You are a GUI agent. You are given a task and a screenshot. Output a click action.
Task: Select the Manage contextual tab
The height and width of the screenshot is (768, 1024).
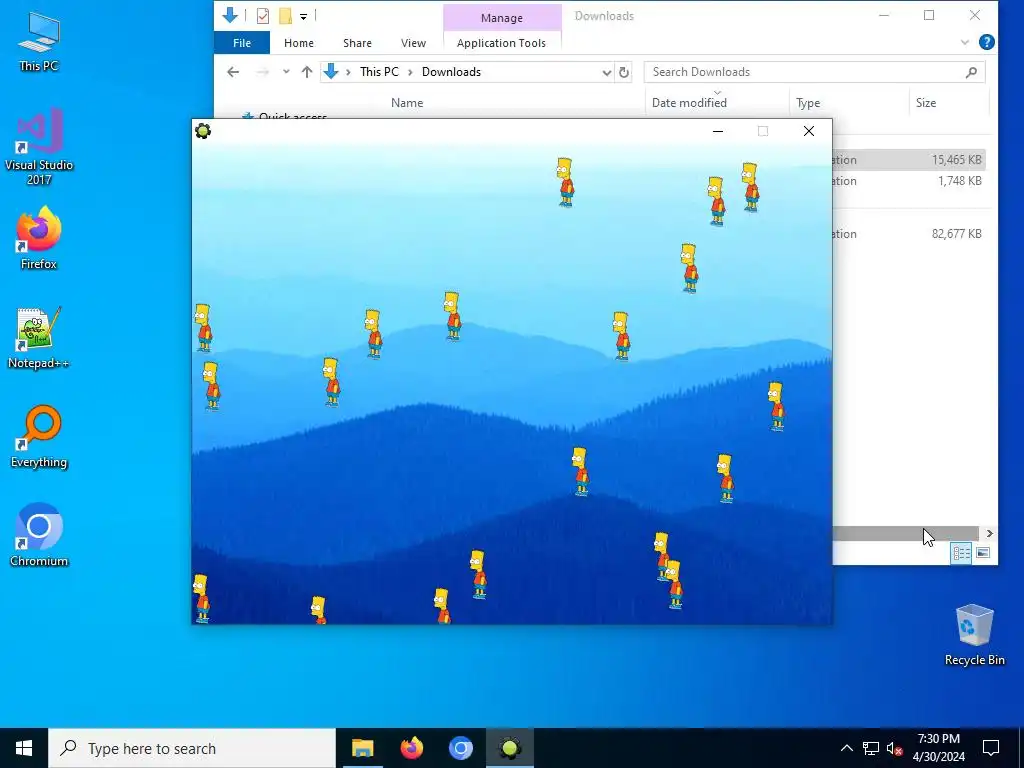tap(502, 18)
